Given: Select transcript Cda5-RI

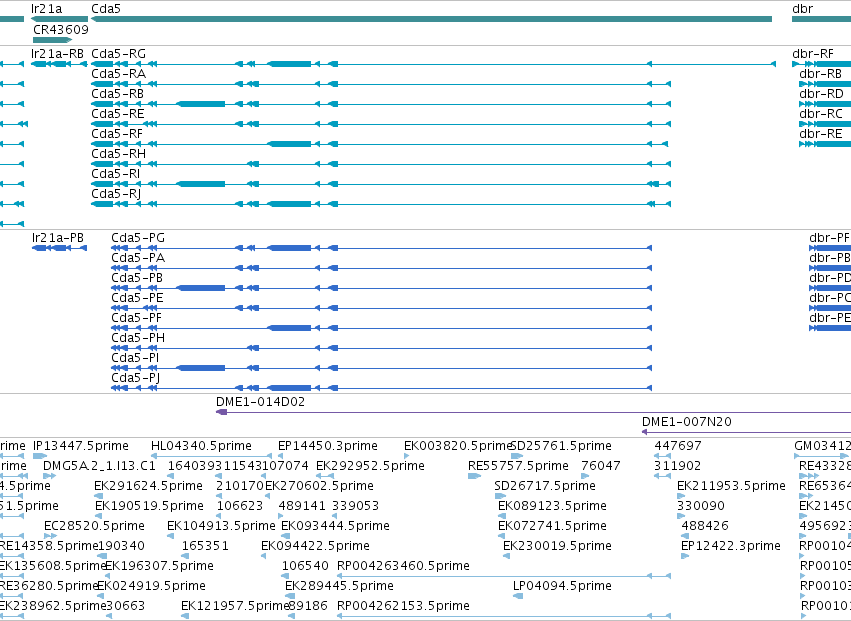Looking at the screenshot, I should (116, 174).
